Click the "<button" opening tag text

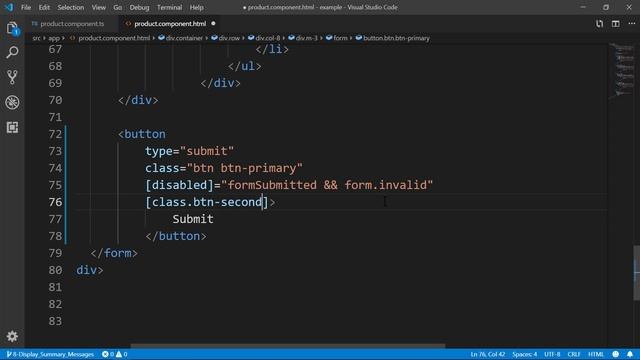[142, 134]
